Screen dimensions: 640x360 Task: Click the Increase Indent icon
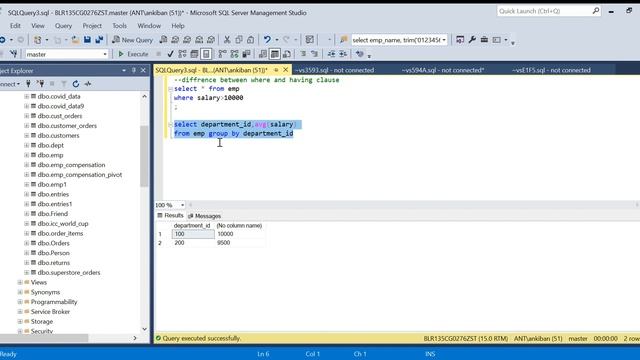[343, 54]
